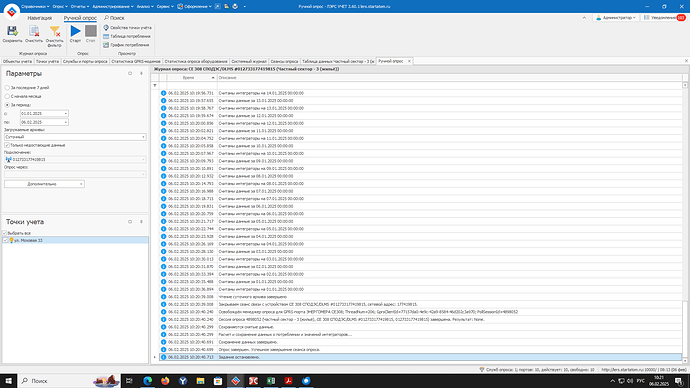
Task: Click the Уведомления notifications icon
Action: tap(664, 18)
